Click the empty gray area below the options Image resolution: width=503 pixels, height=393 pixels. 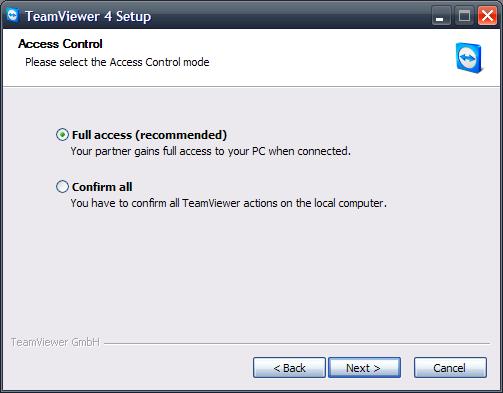pyautogui.click(x=251, y=273)
